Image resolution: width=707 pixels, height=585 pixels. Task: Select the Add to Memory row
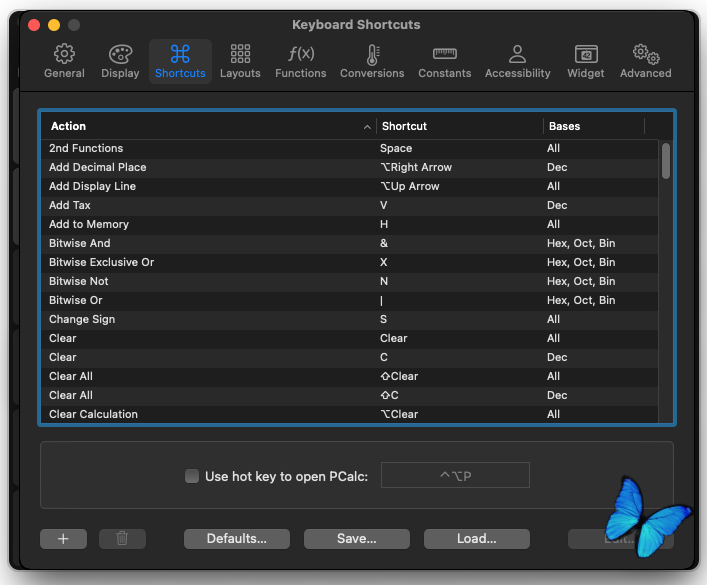point(349,224)
